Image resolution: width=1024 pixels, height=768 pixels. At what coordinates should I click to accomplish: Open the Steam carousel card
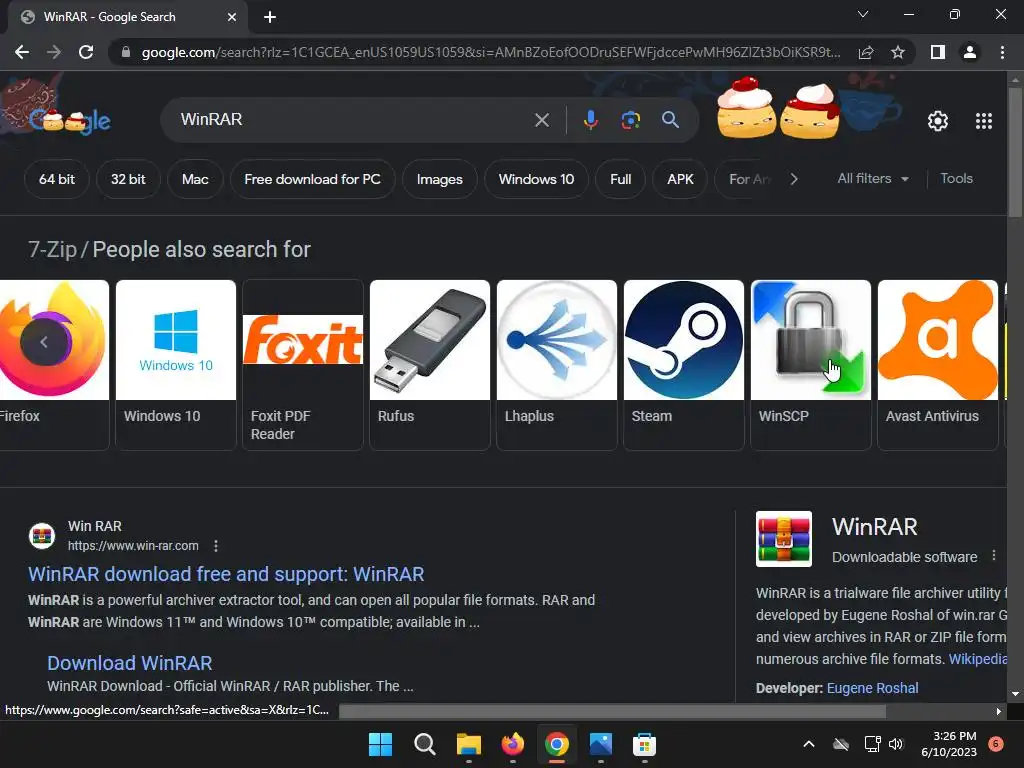click(684, 364)
